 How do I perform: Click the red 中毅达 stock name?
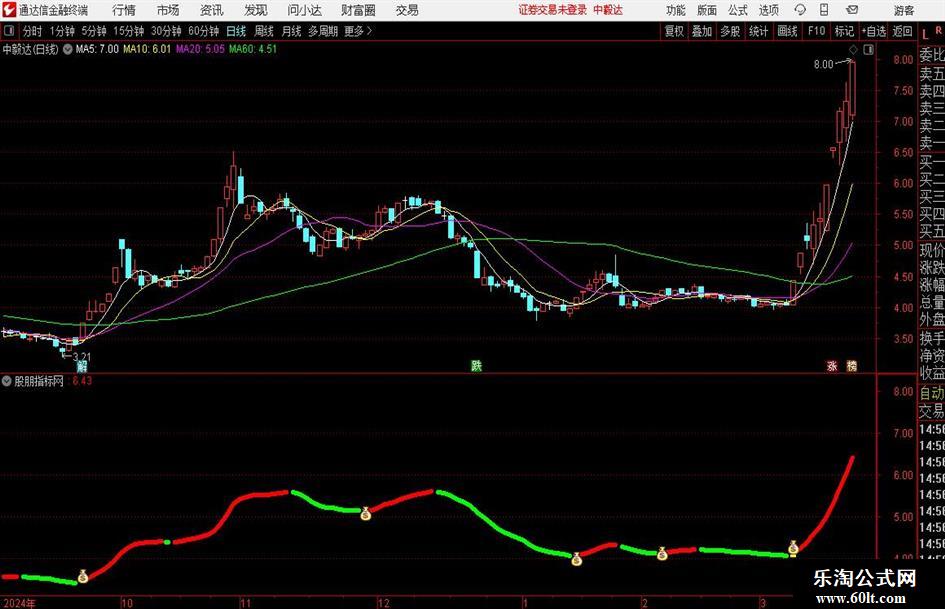[x=608, y=10]
